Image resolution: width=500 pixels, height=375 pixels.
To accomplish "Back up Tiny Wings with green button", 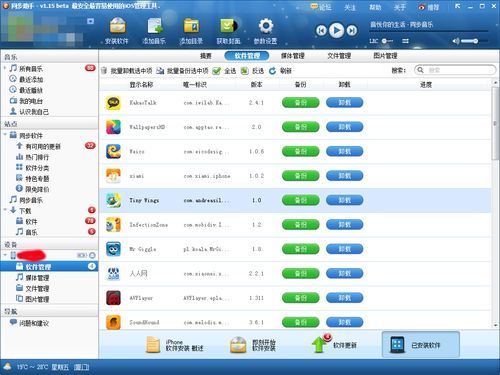I will click(x=301, y=200).
